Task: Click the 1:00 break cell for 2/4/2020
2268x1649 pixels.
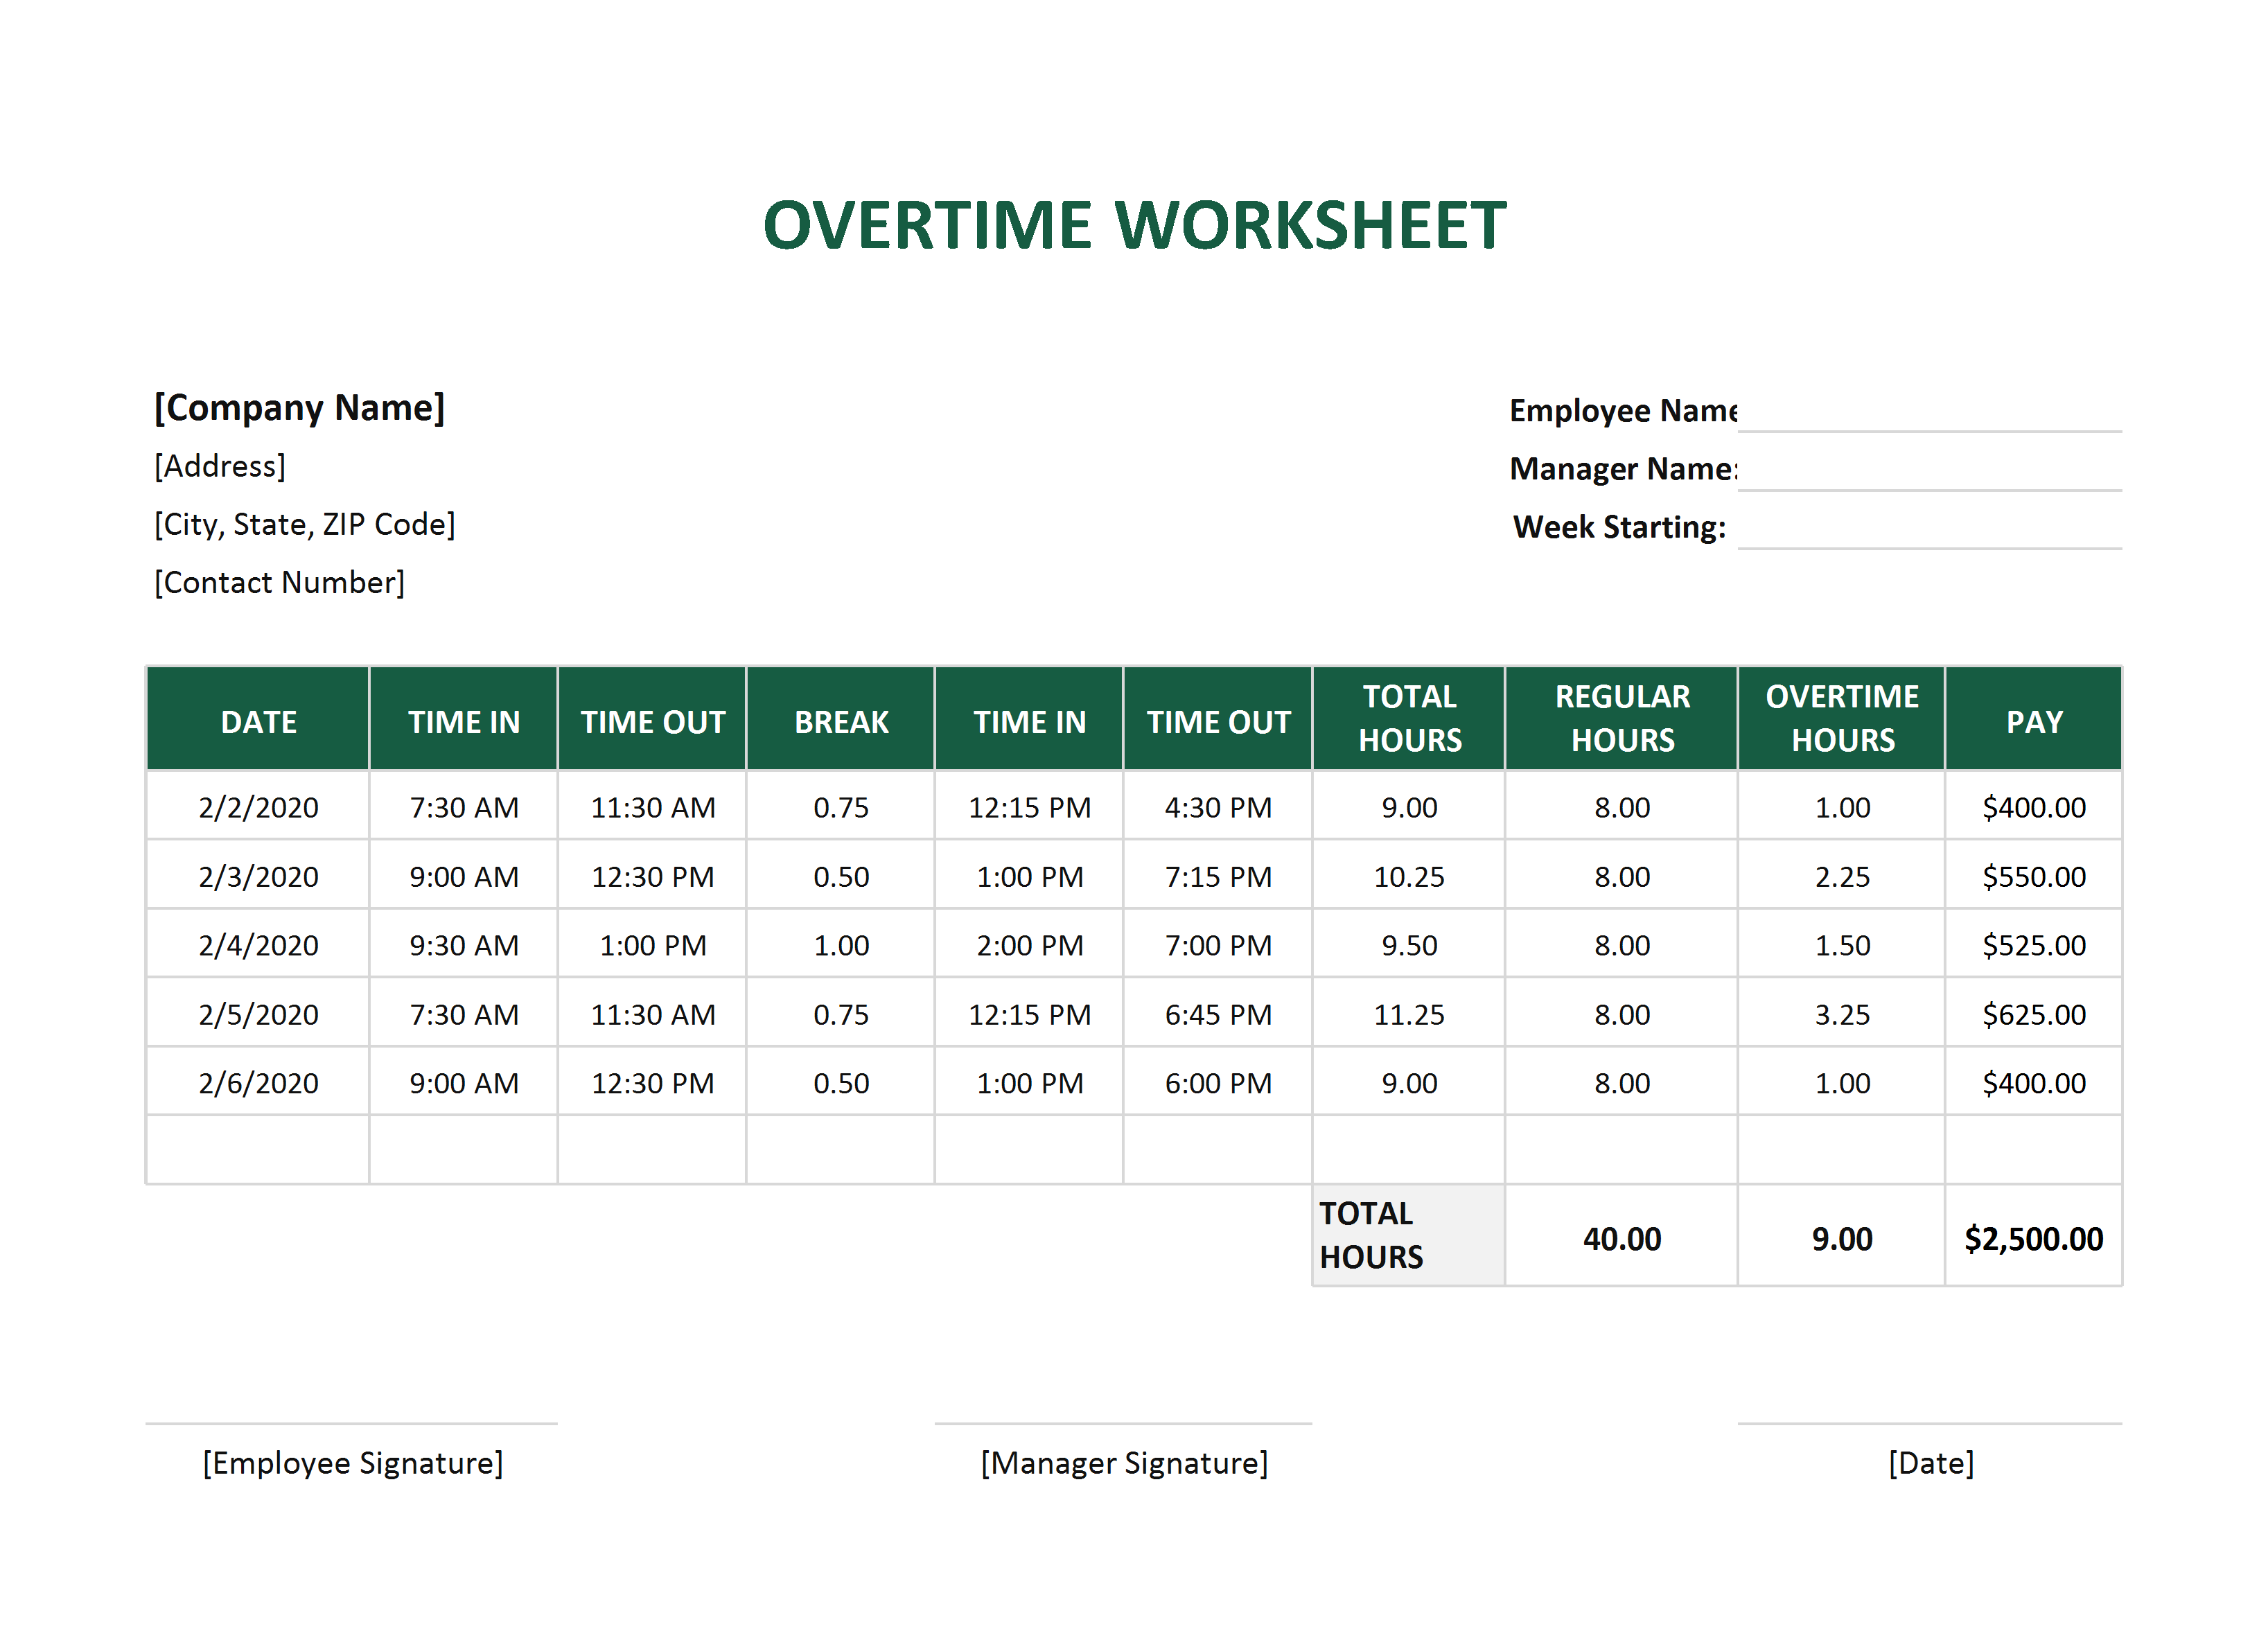Action: [x=841, y=945]
